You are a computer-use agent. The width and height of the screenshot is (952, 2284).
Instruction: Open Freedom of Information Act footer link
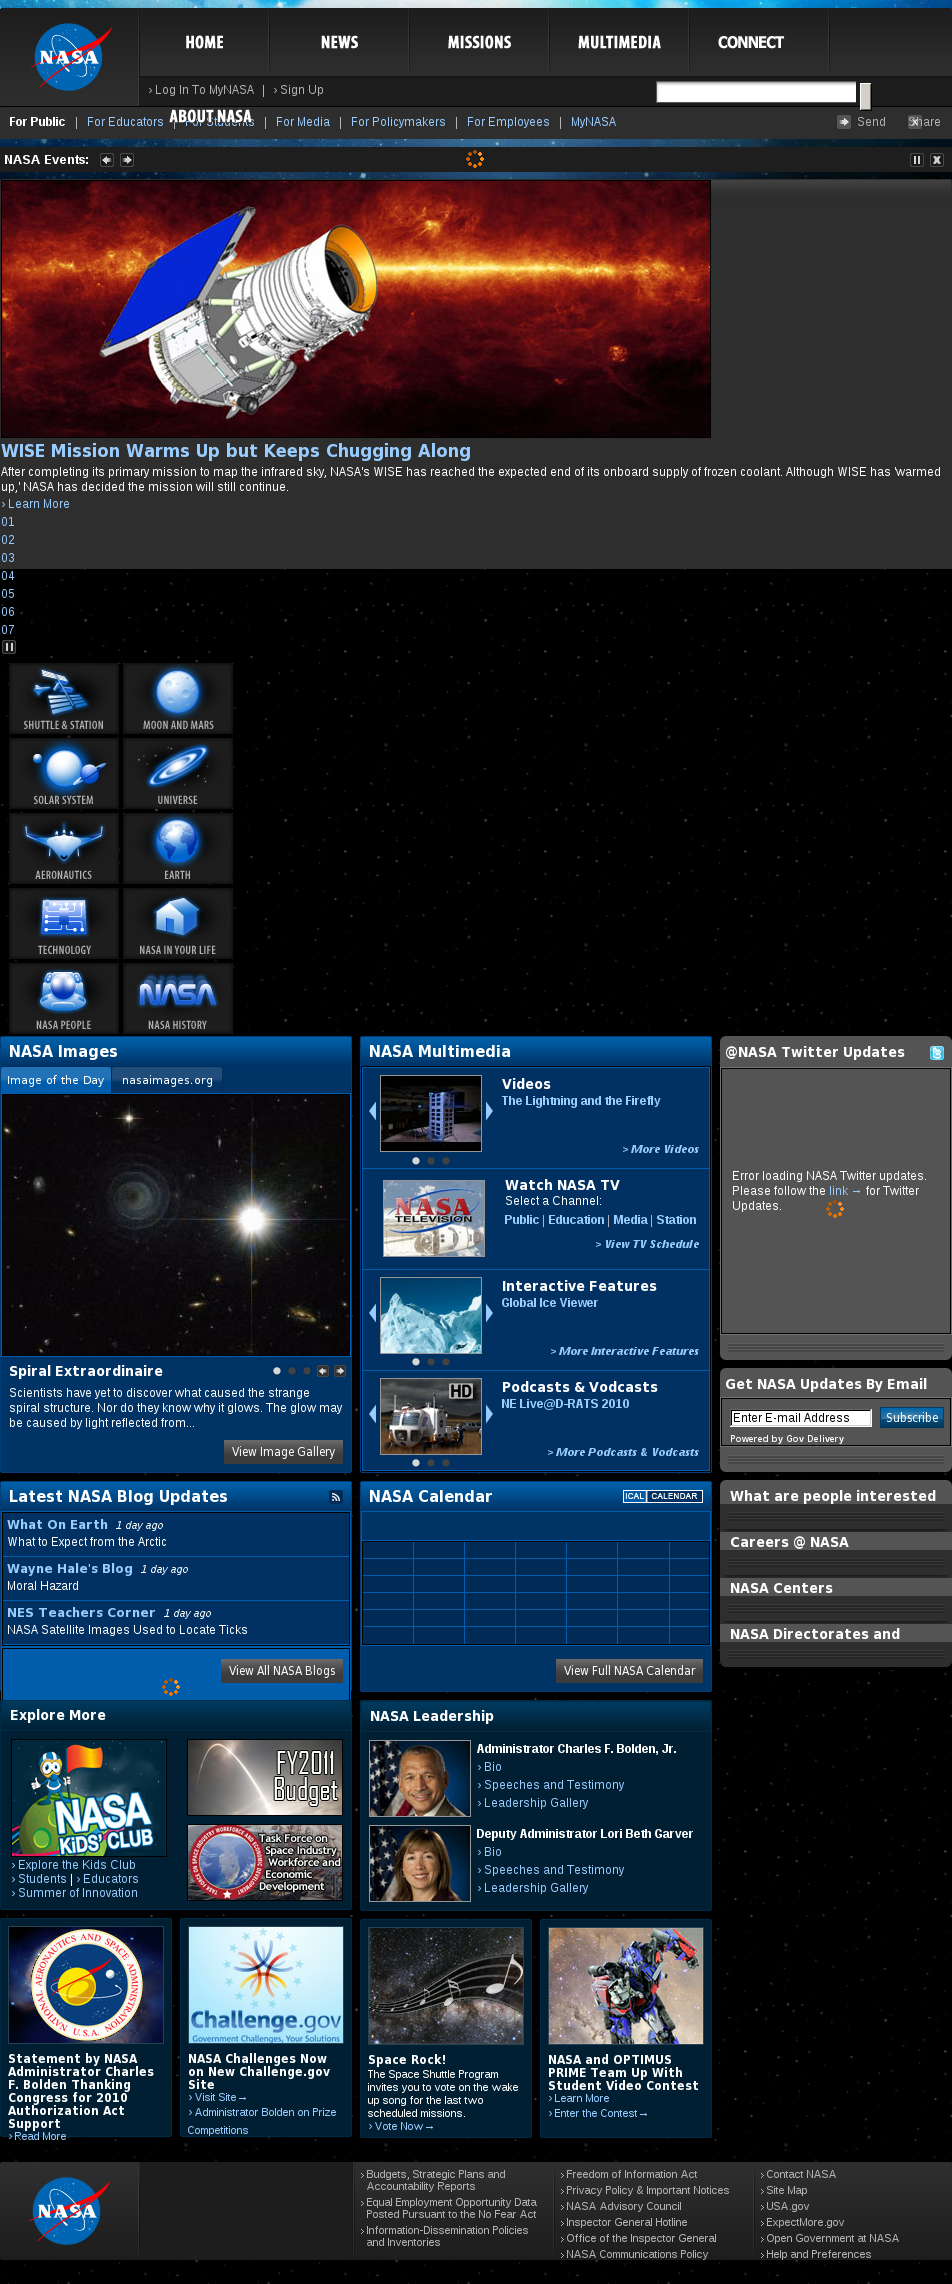coord(632,2174)
